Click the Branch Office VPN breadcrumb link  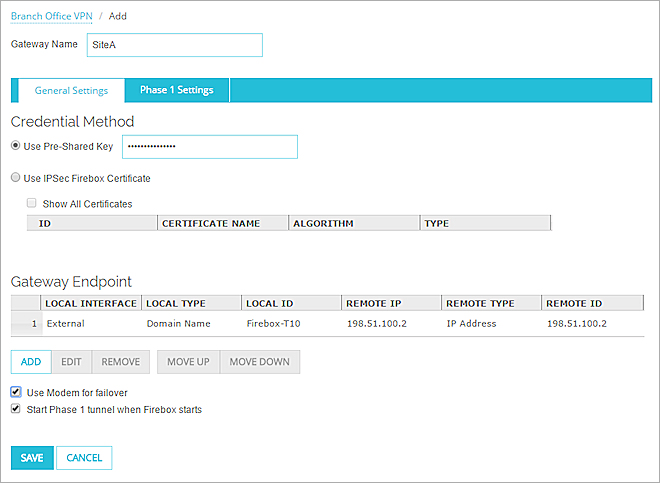(x=51, y=16)
